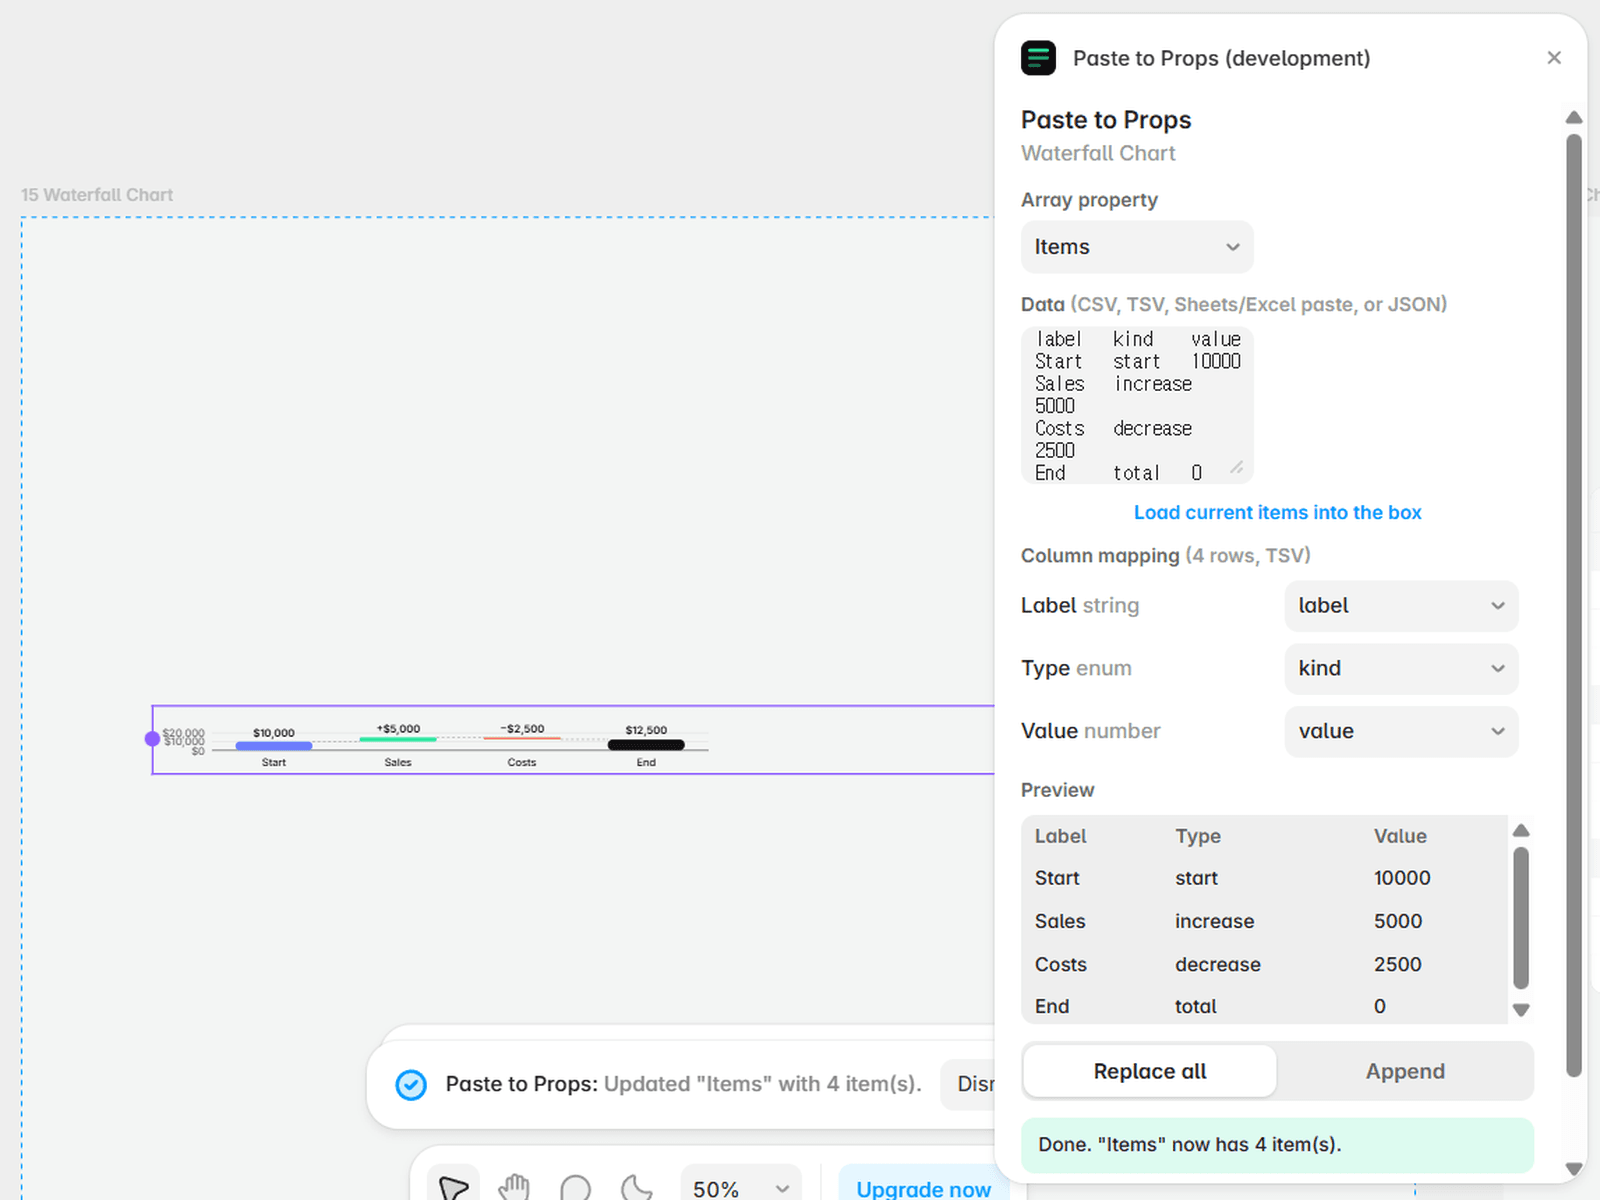Click the 'Costs' label in the preview table

click(1060, 965)
